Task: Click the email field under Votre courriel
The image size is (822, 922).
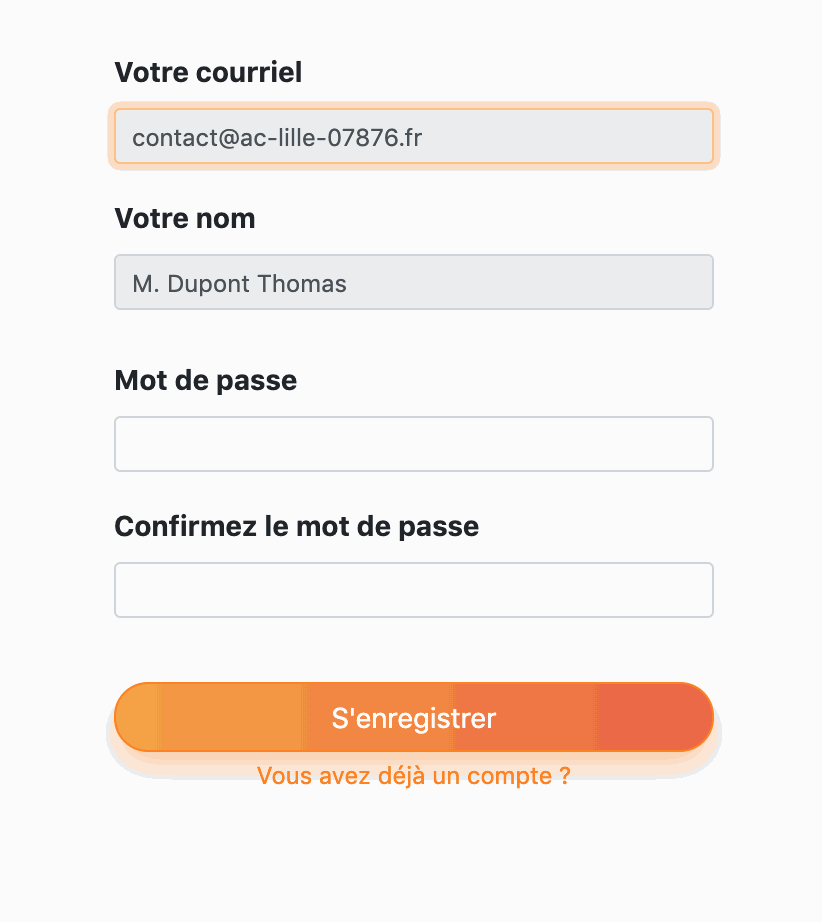Action: click(x=413, y=136)
